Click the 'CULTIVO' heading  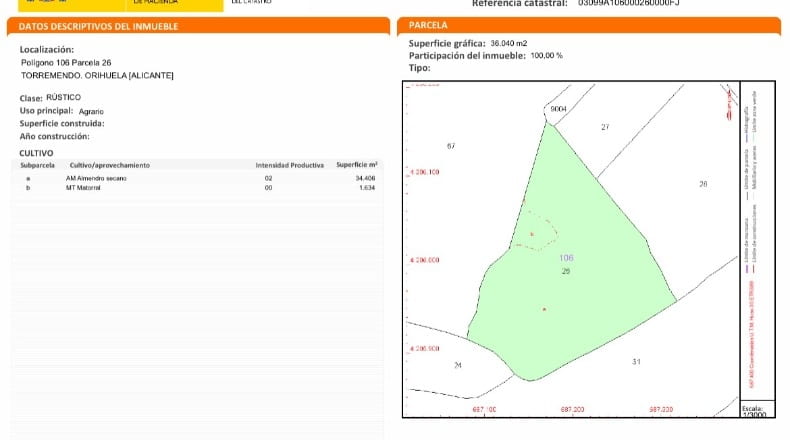pos(36,153)
